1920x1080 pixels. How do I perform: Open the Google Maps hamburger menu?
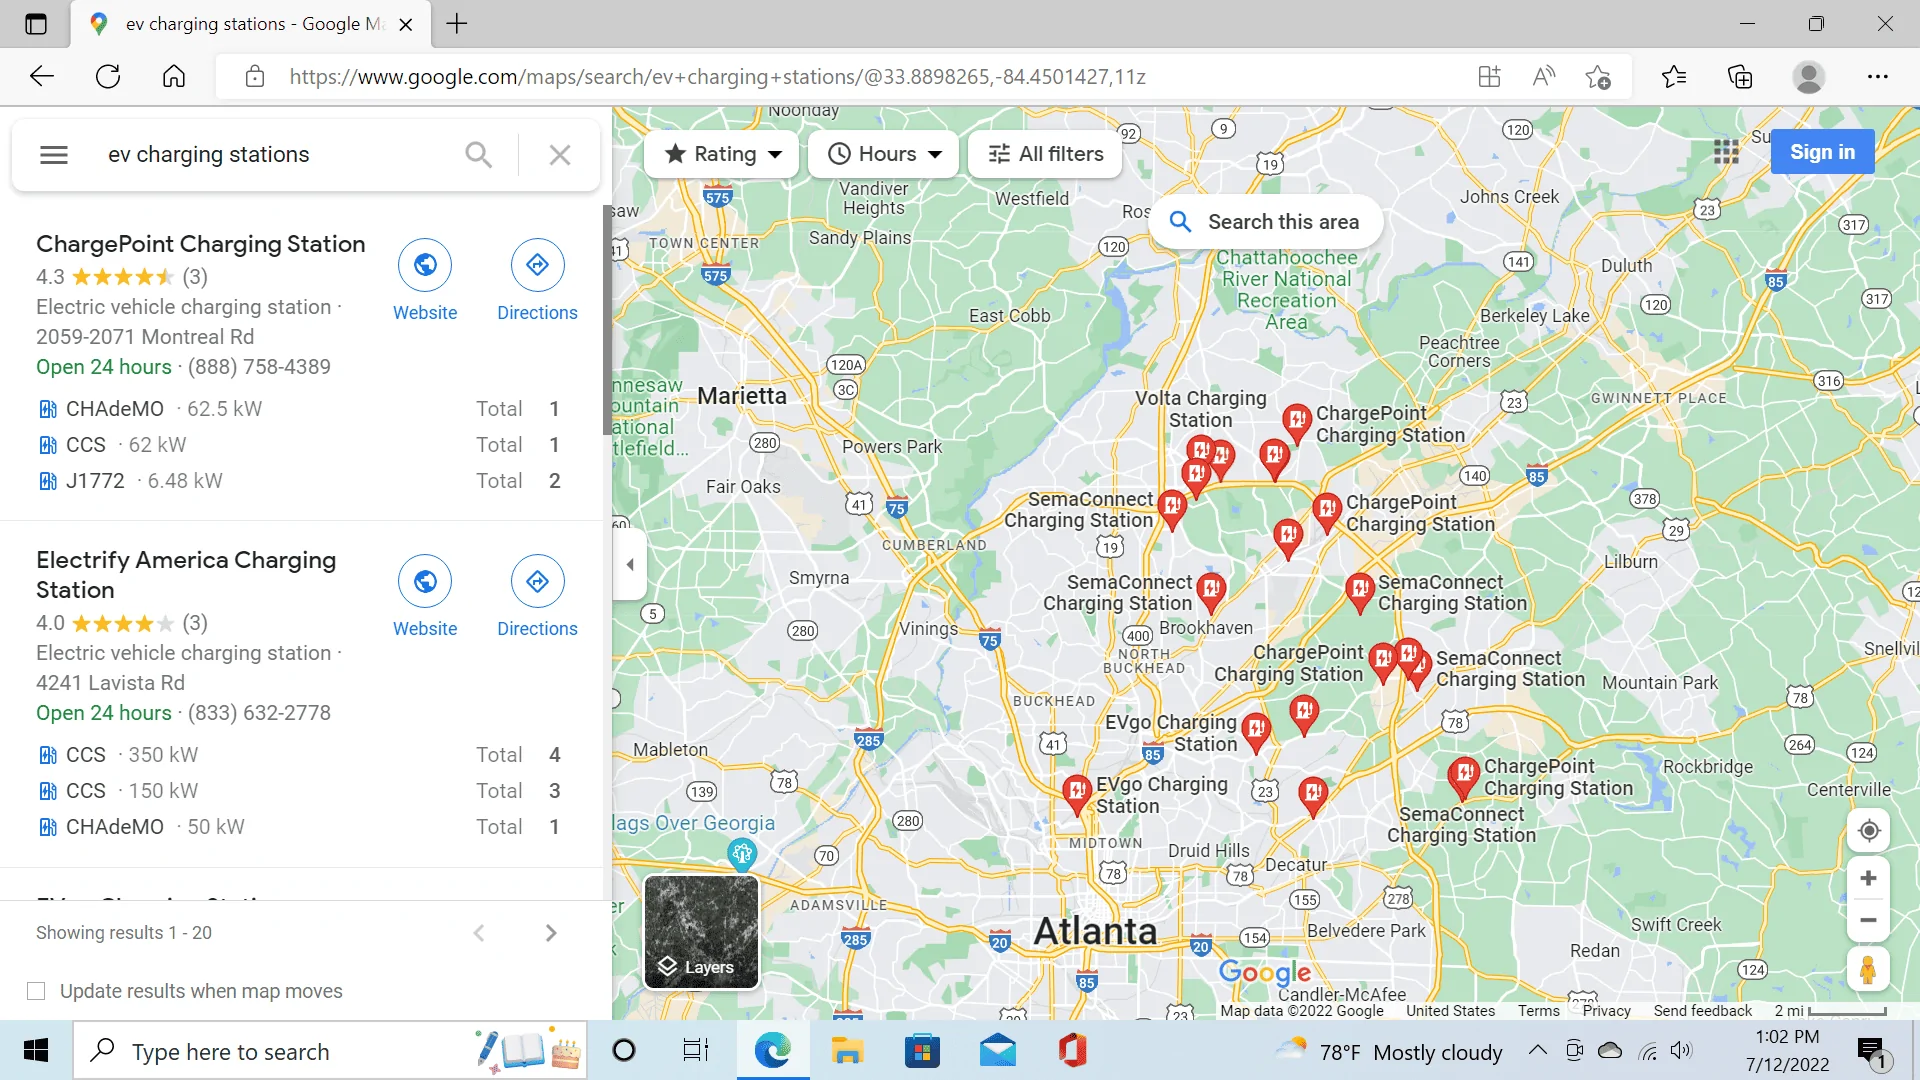(x=54, y=155)
